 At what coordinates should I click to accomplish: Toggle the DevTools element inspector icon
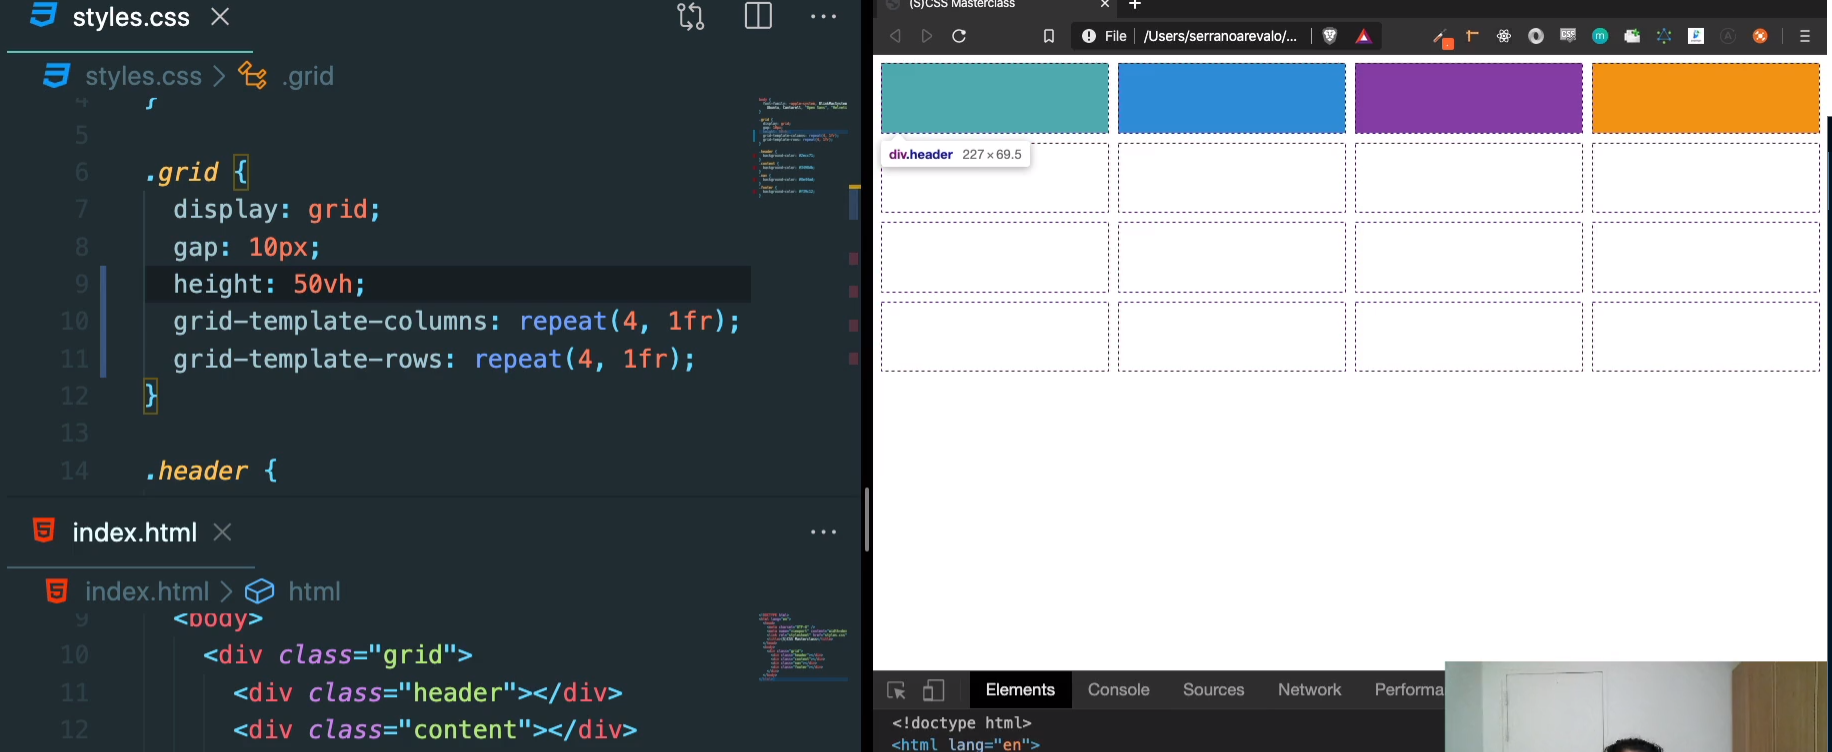[x=897, y=691]
